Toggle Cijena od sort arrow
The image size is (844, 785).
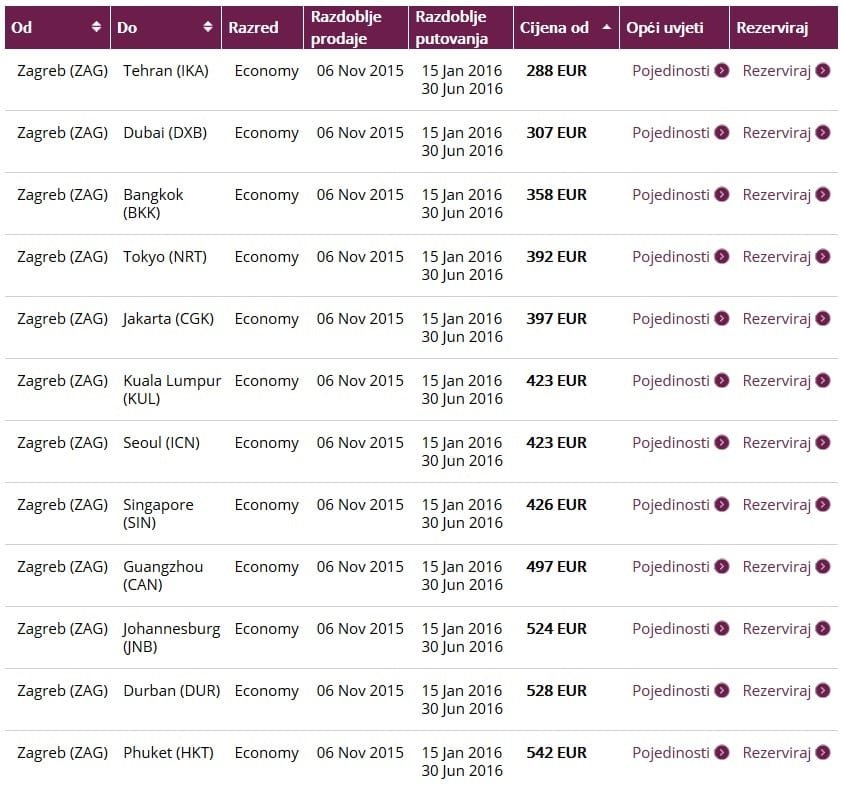(607, 26)
